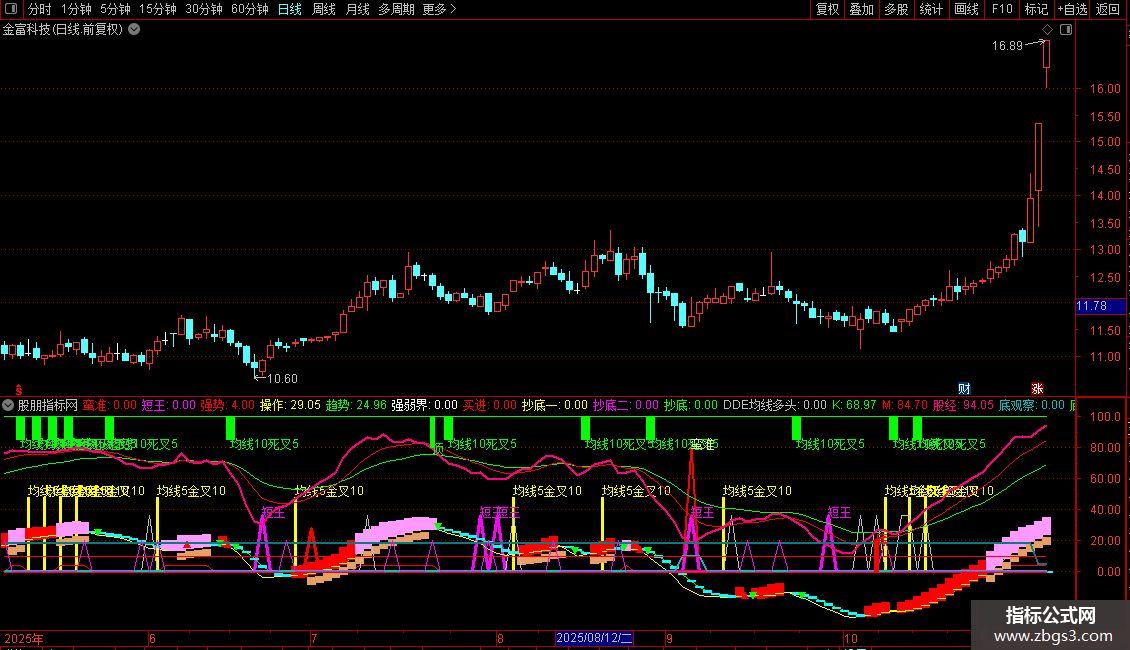Screen dimensions: 1130x650
Task: Click the diamond icon above the chart
Action: (1047, 30)
